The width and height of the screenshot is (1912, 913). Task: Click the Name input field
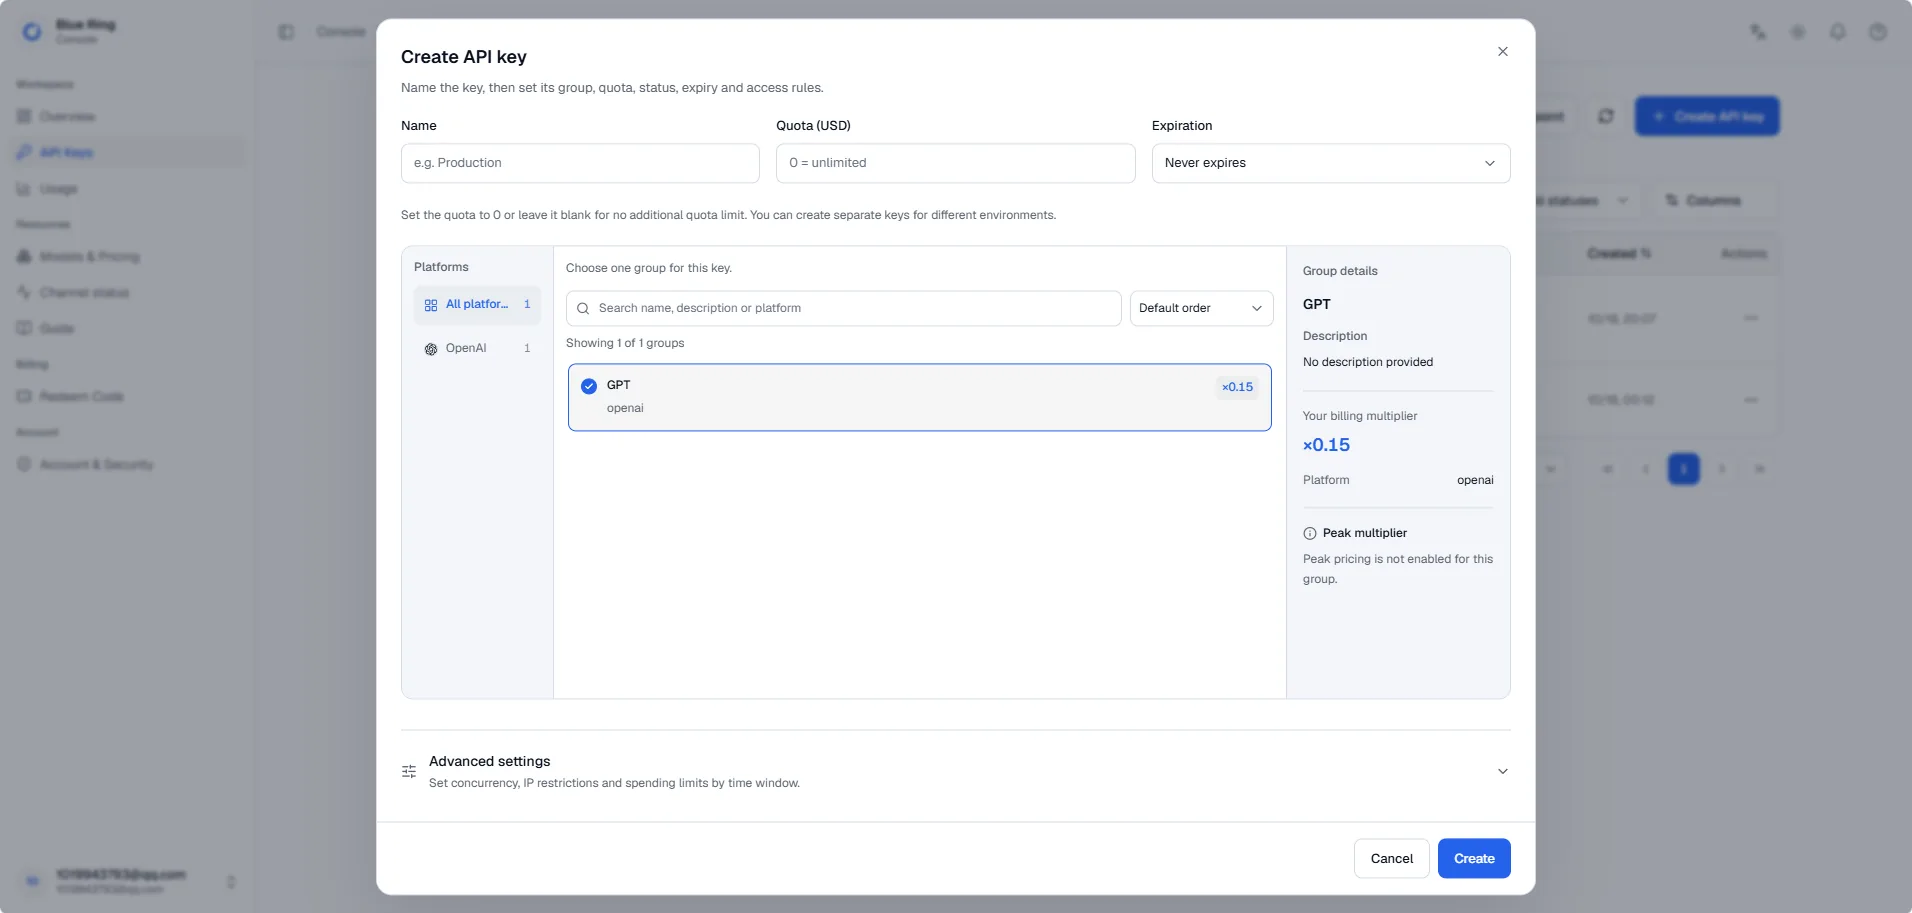point(580,163)
